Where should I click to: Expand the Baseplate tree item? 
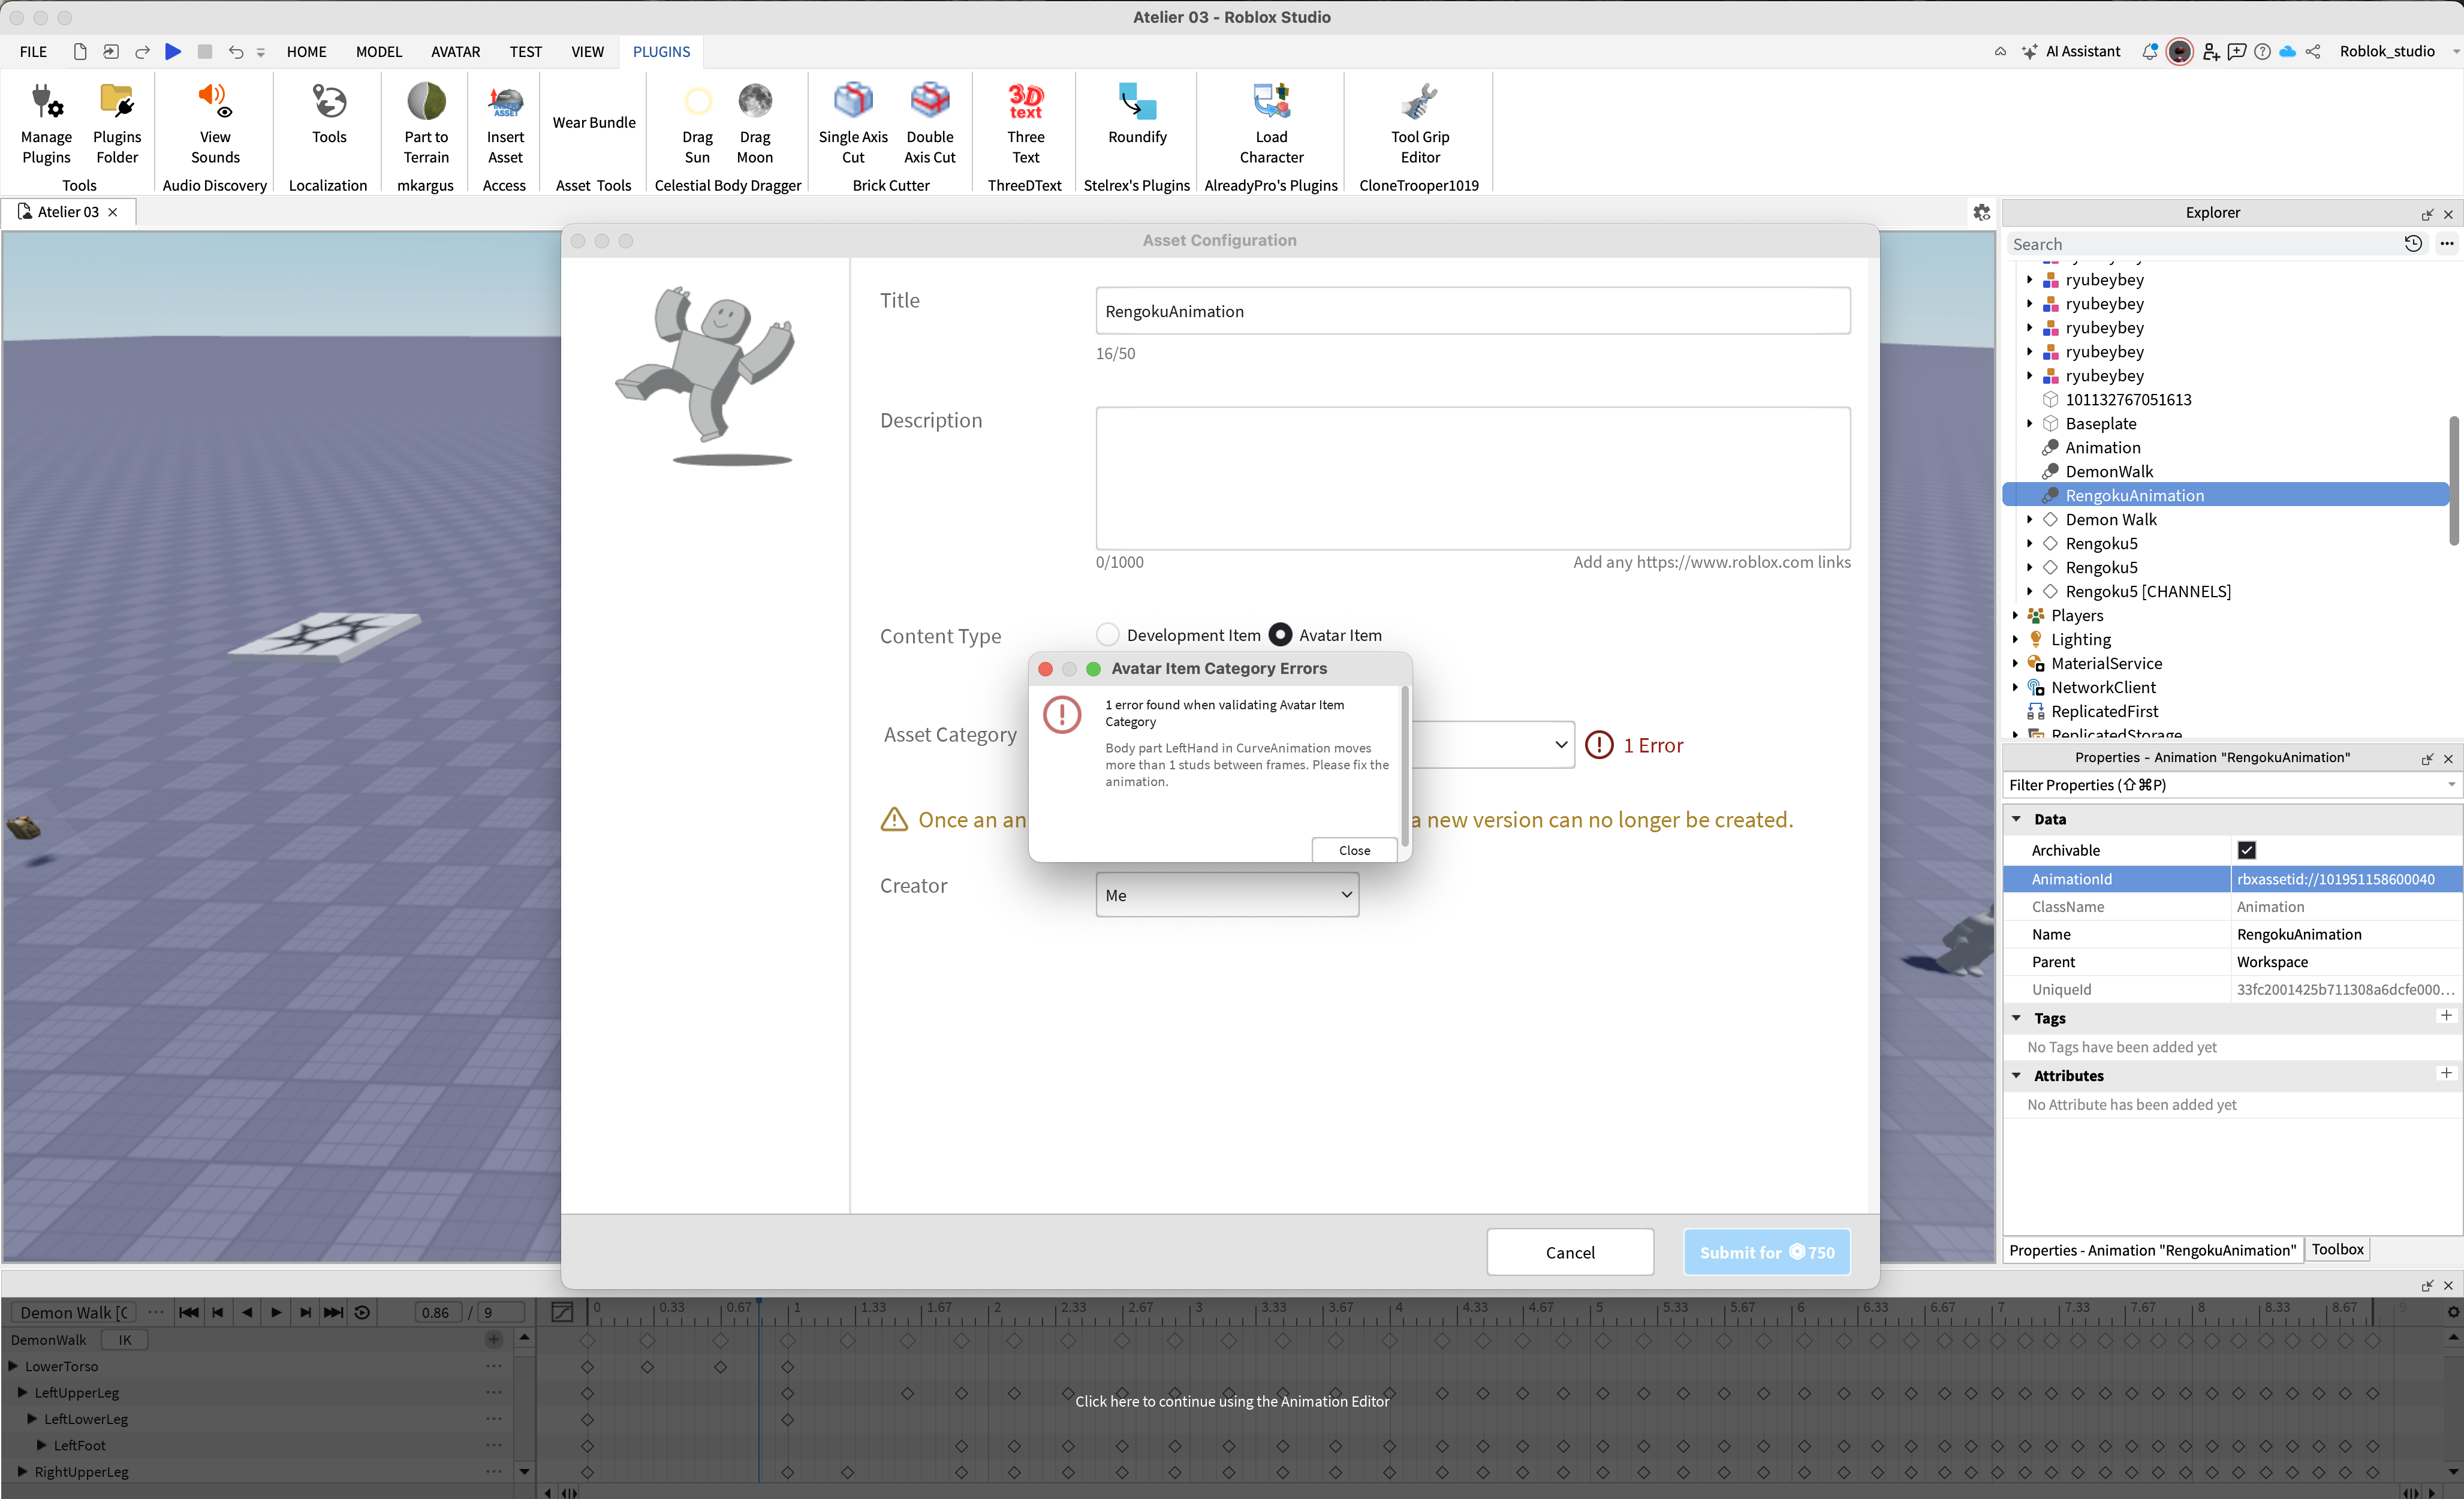click(2029, 423)
